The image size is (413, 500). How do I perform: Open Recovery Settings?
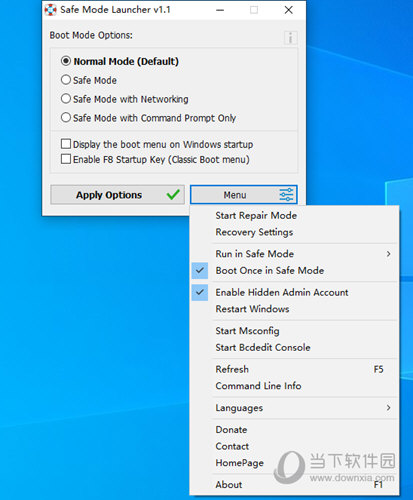coord(254,232)
